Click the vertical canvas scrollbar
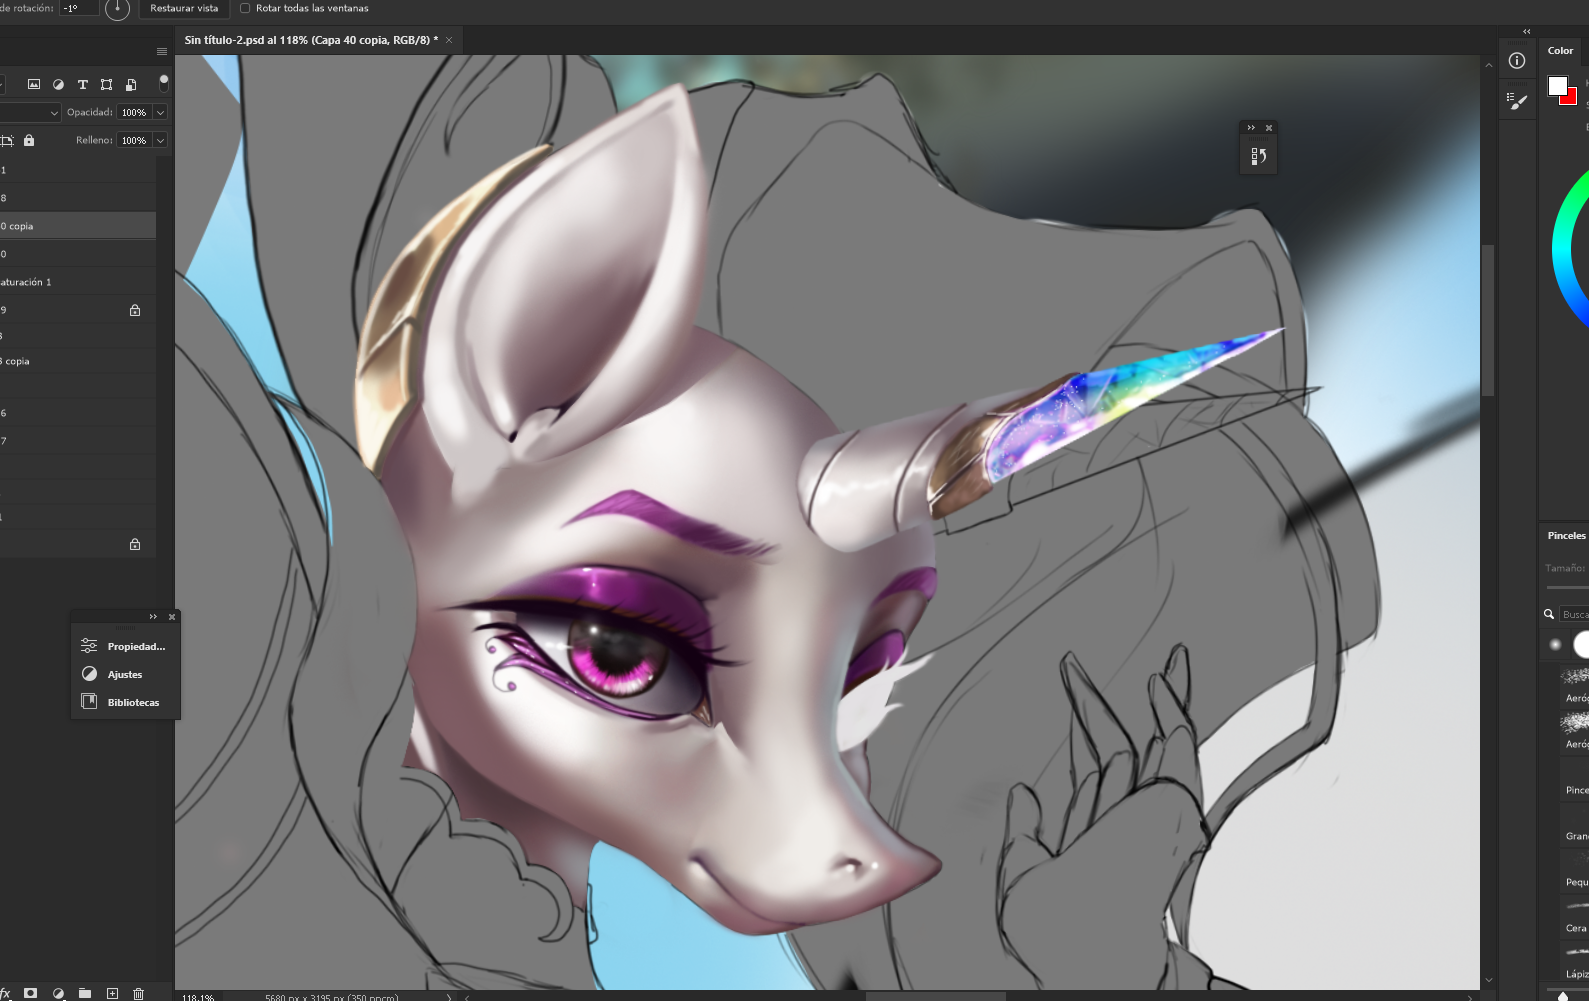 pos(1488,320)
